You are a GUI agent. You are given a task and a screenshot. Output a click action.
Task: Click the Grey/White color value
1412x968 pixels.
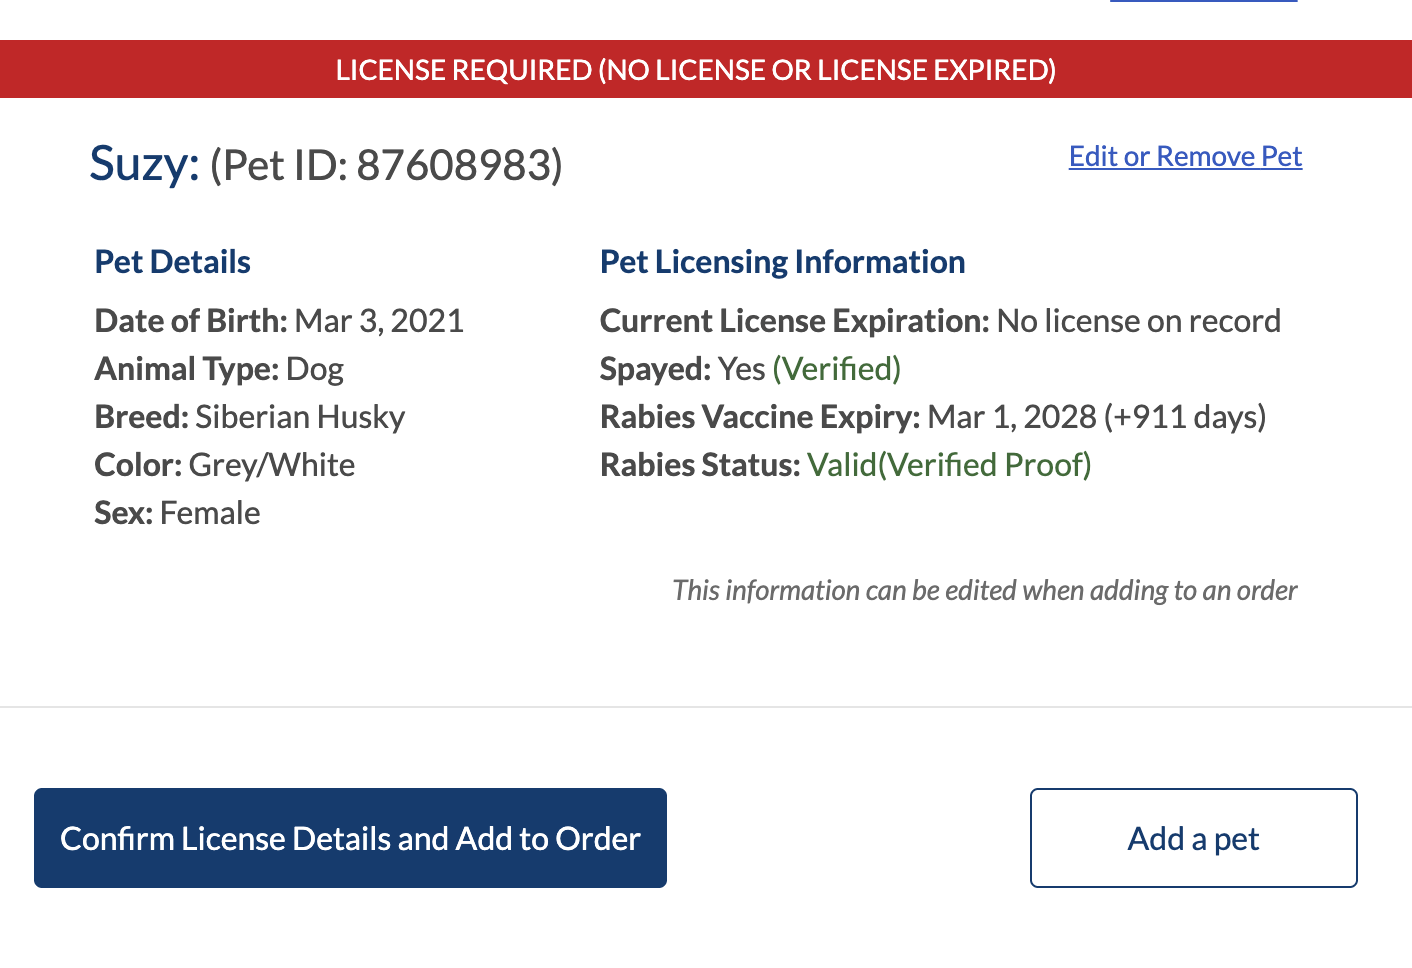pyautogui.click(x=271, y=464)
